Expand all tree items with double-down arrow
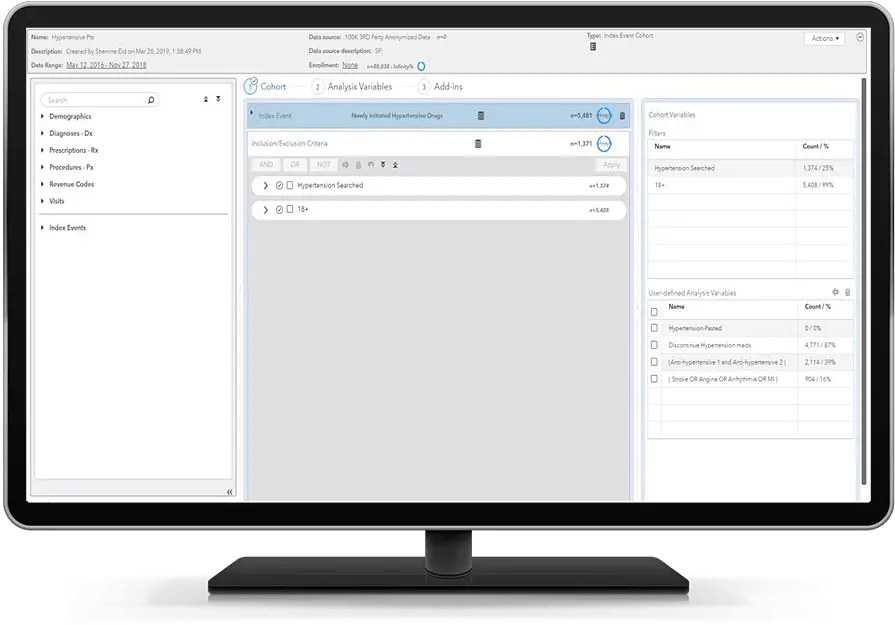The height and width of the screenshot is (625, 895). (218, 99)
